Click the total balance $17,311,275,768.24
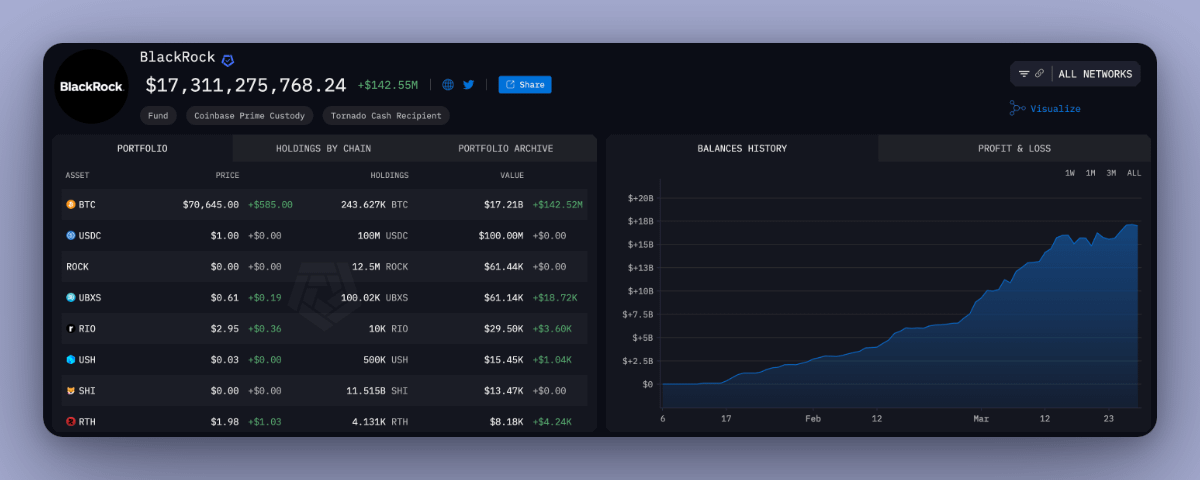 pyautogui.click(x=246, y=86)
